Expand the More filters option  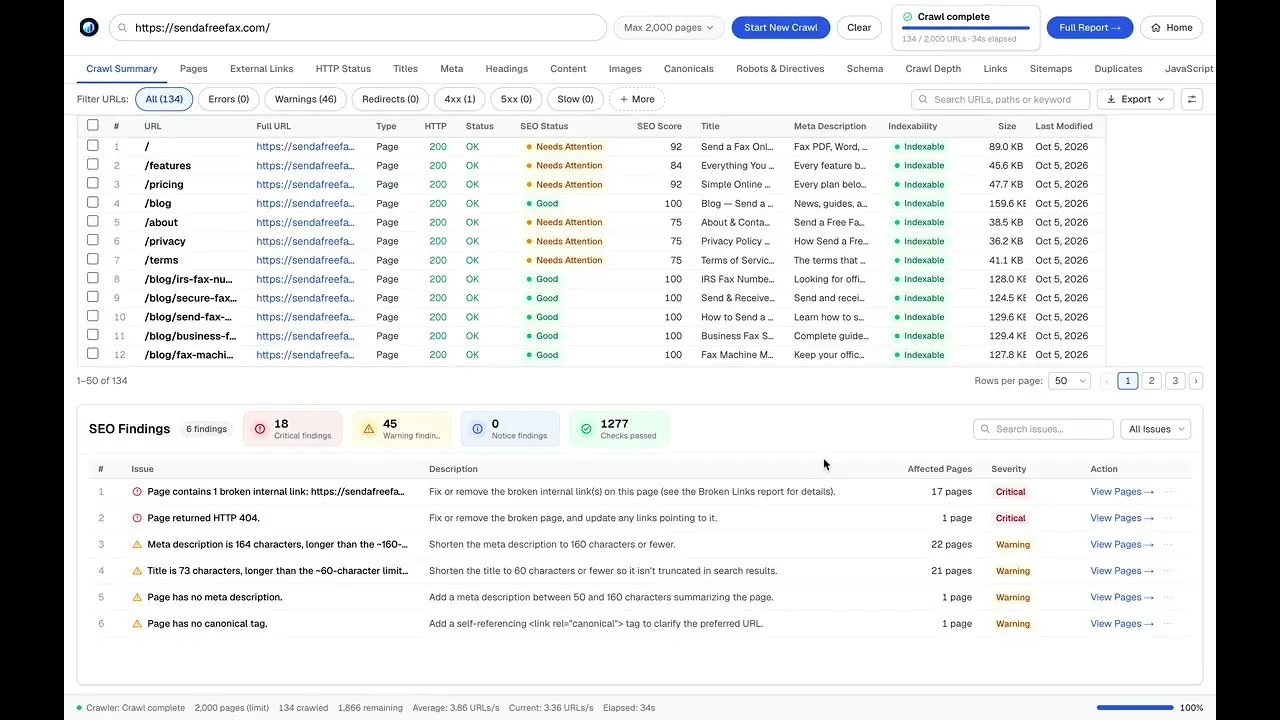pyautogui.click(x=637, y=99)
